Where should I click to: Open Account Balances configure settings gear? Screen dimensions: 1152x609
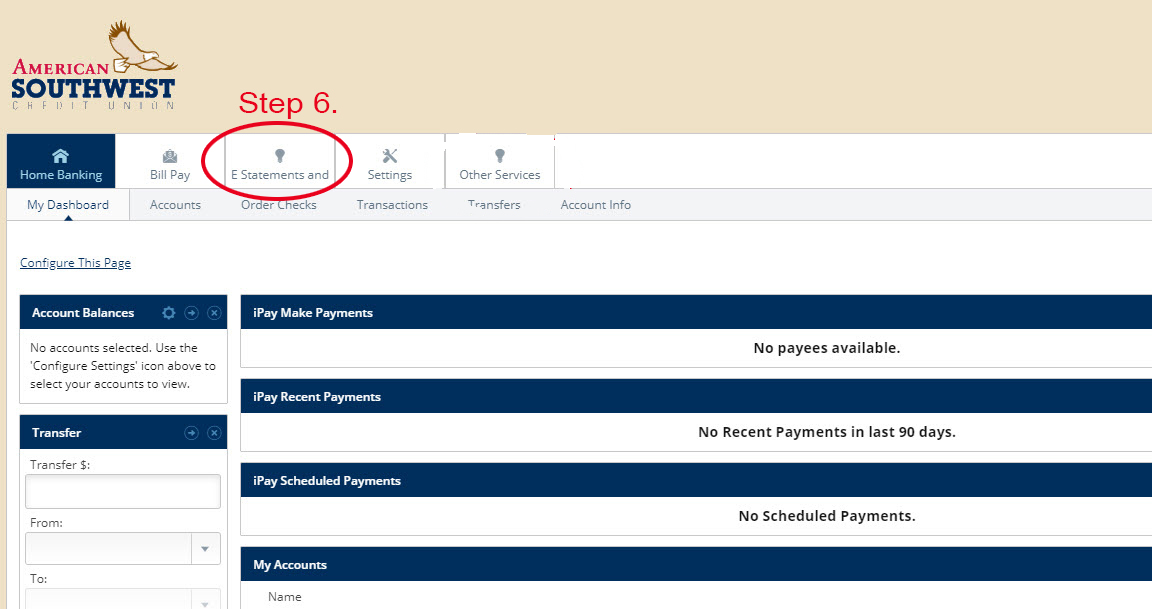(x=168, y=313)
